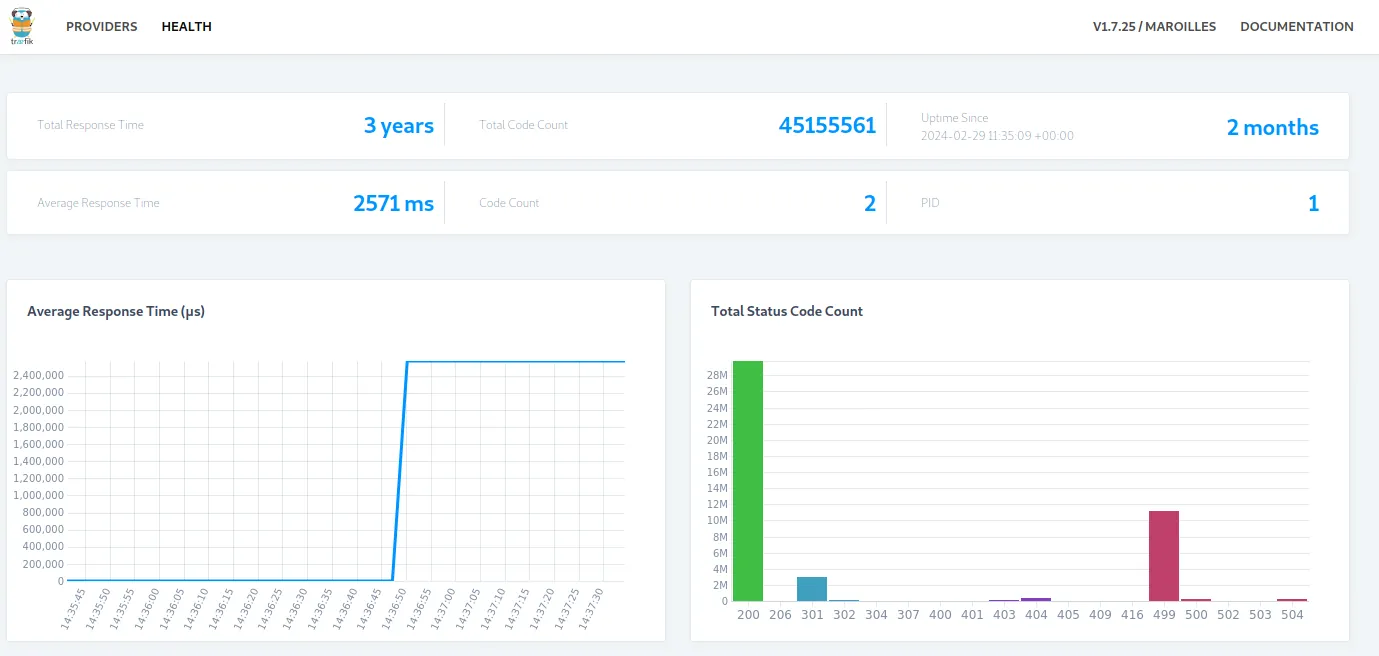Click the 405 x-axis label
Image resolution: width=1379 pixels, height=656 pixels.
click(1068, 615)
